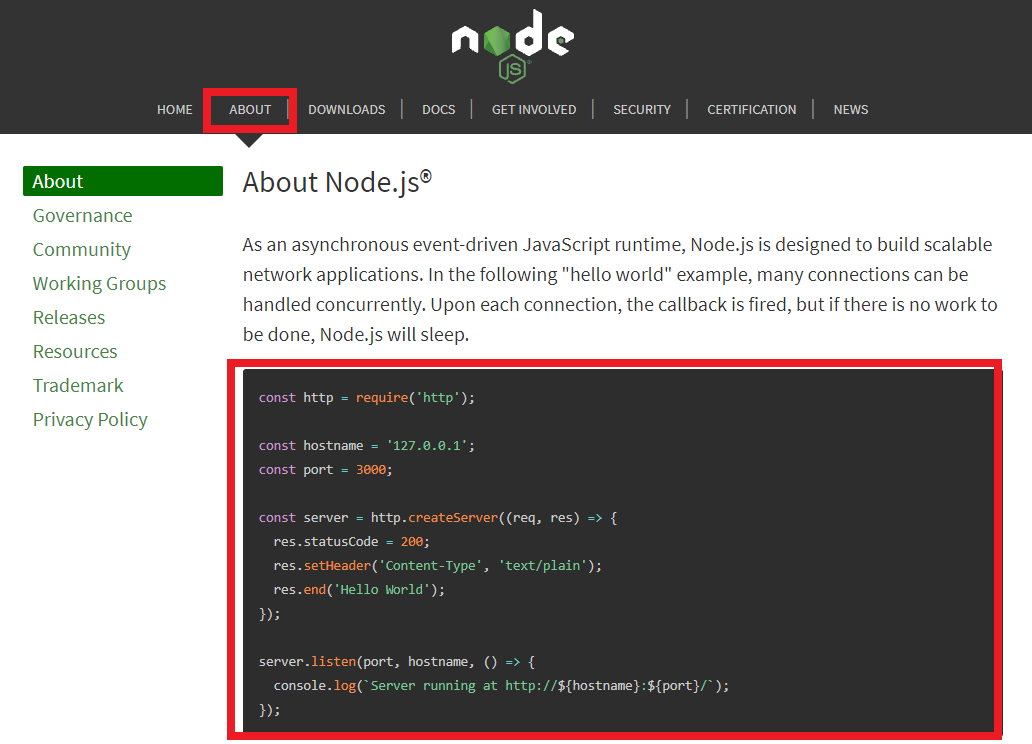Viewport: 1032px width, 744px height.
Task: Open the GET INVOLVED nav item
Action: pos(534,109)
